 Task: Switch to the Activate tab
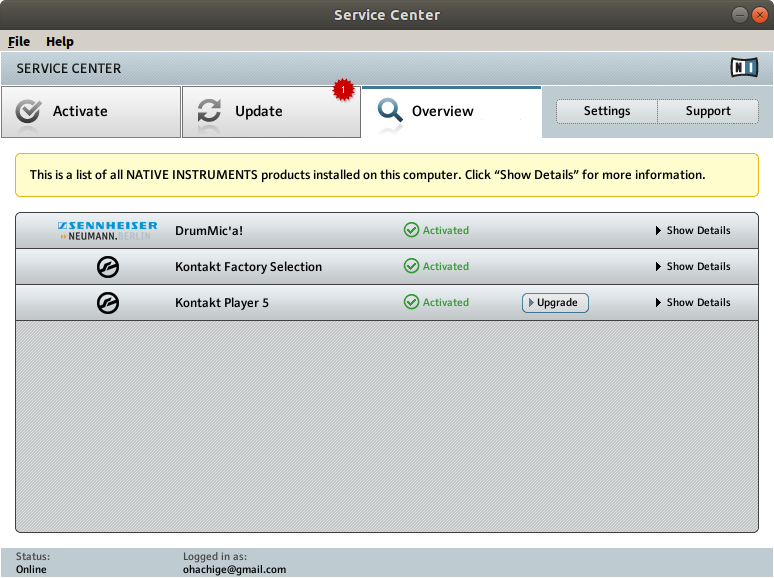tap(91, 112)
